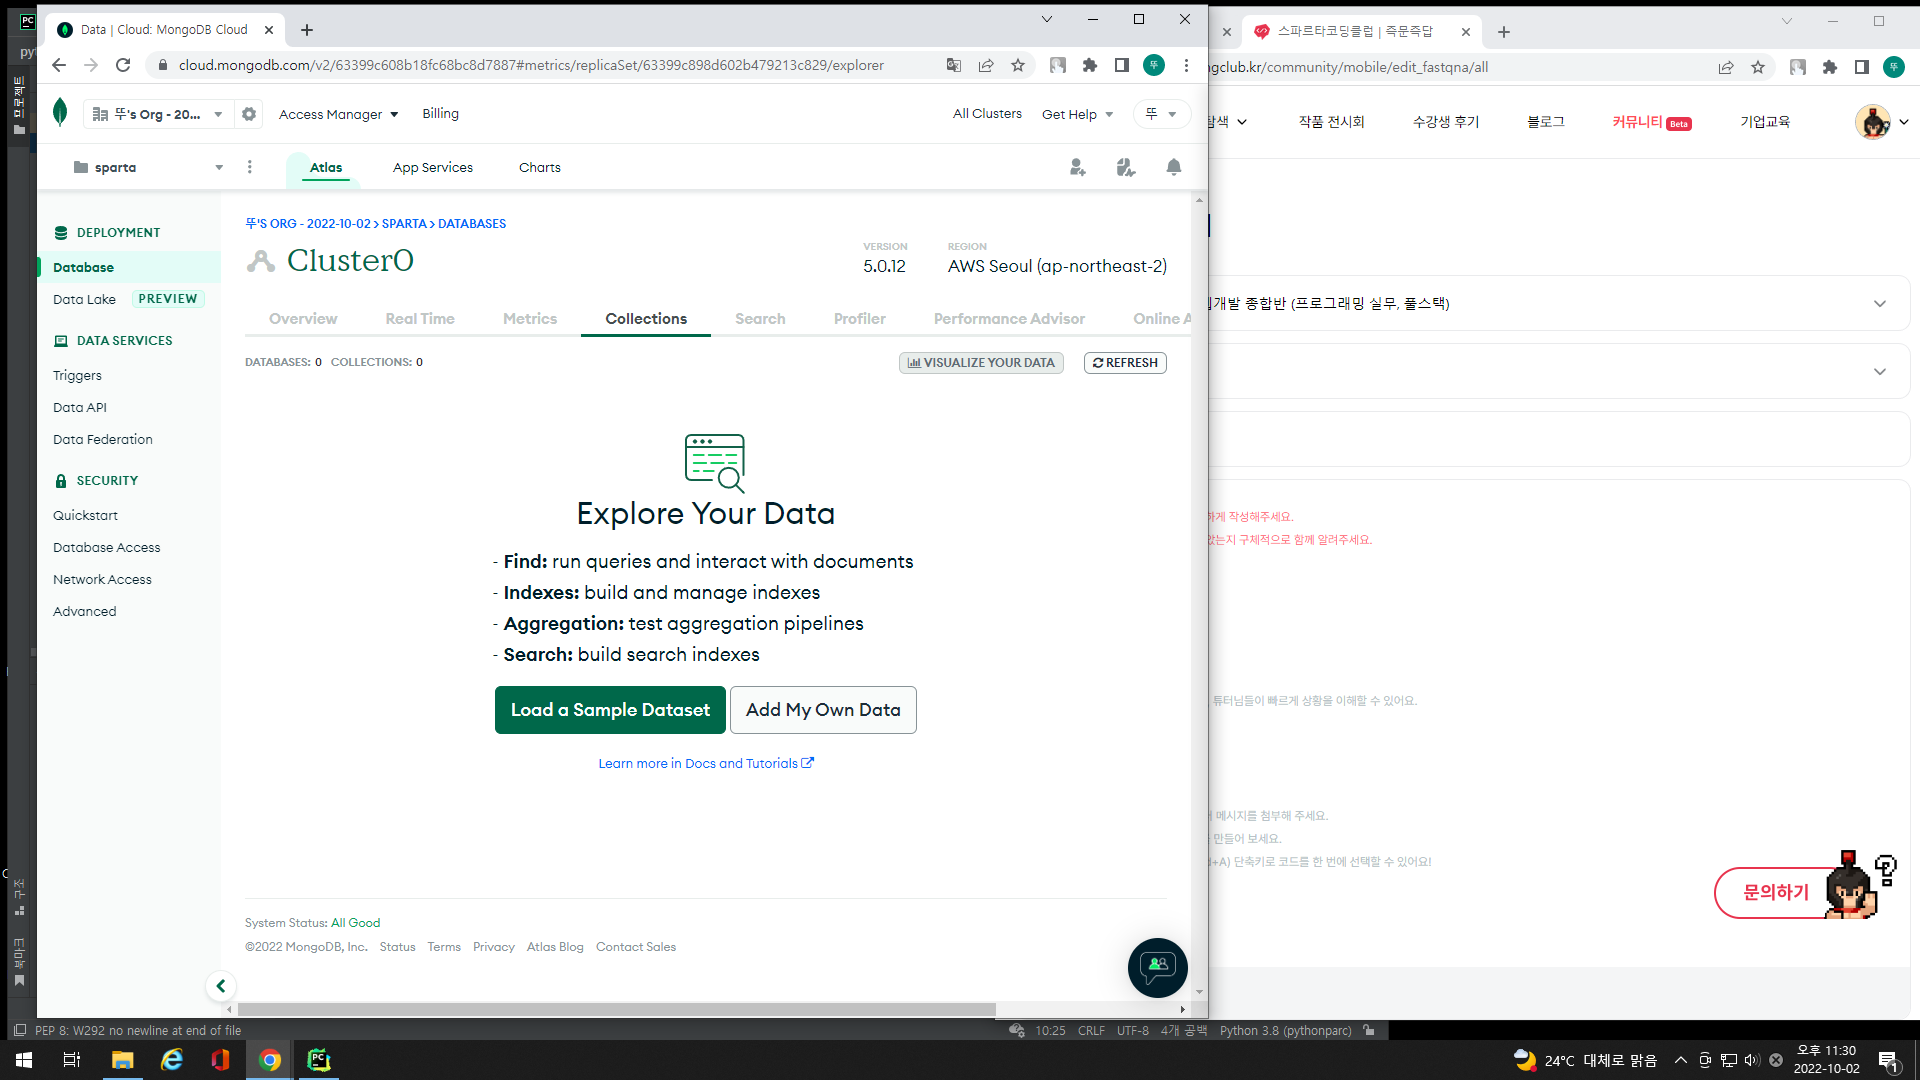Open All Clusters link
The width and height of the screenshot is (1920, 1080).
(x=987, y=113)
